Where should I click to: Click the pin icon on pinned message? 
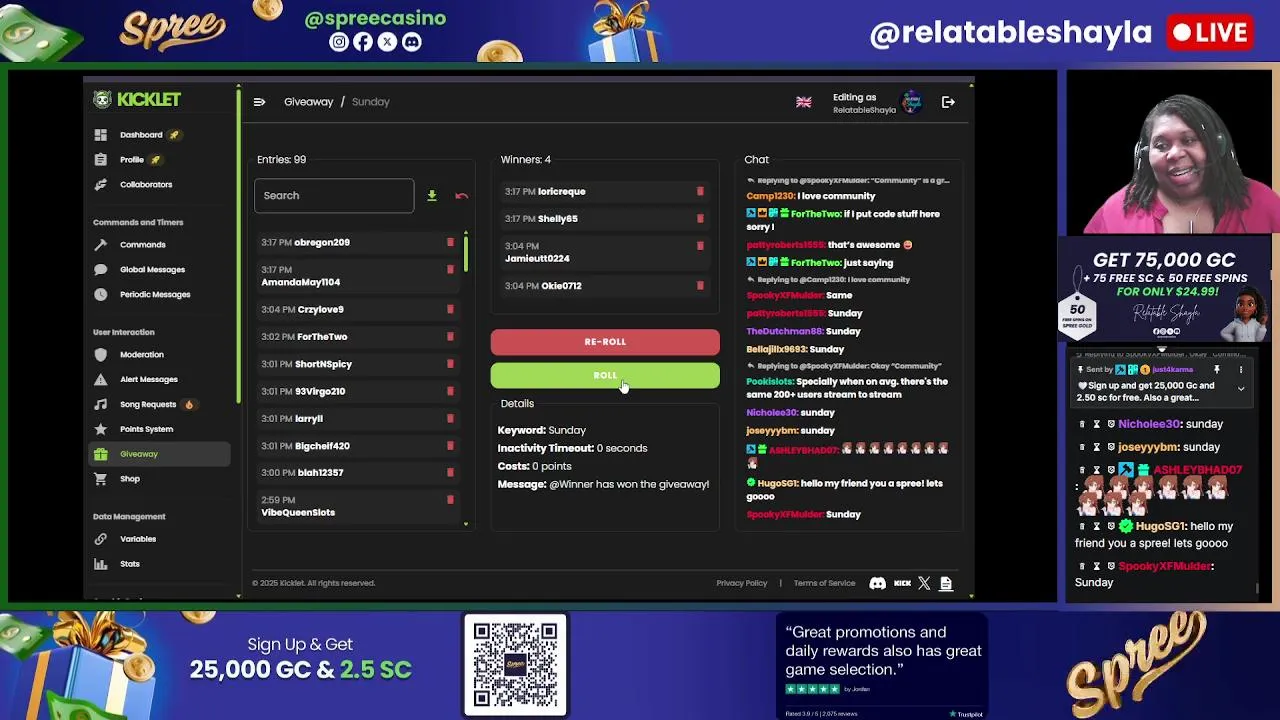point(1216,370)
